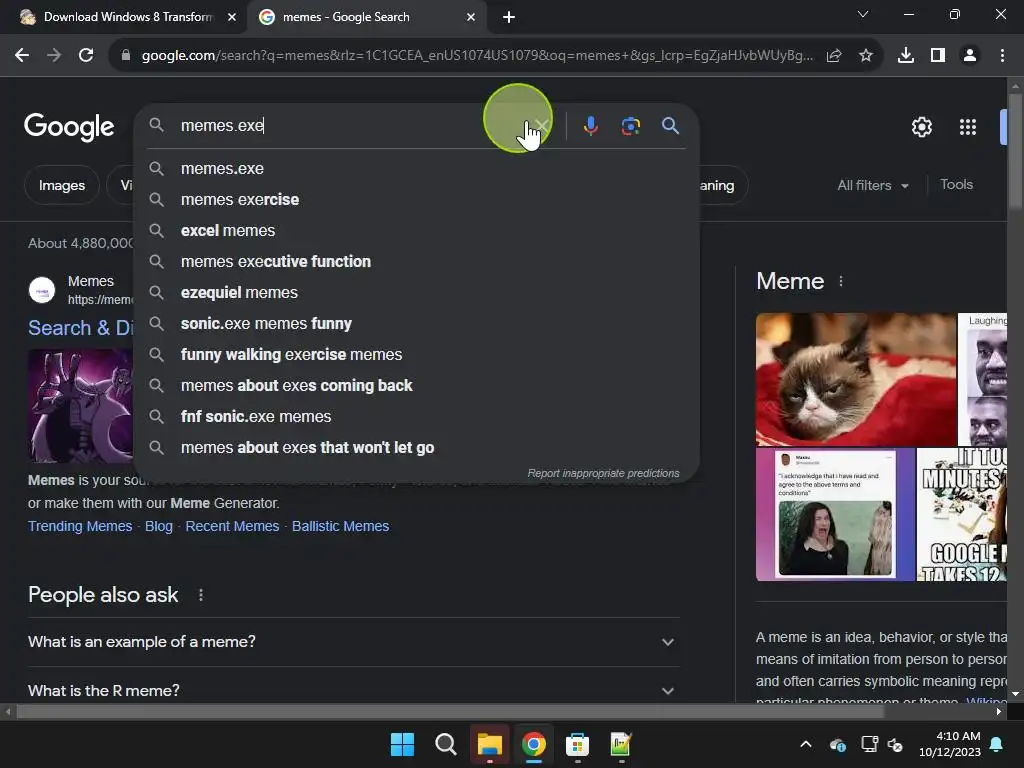Open File Explorer from taskbar
This screenshot has height=768, width=1024.
point(490,744)
